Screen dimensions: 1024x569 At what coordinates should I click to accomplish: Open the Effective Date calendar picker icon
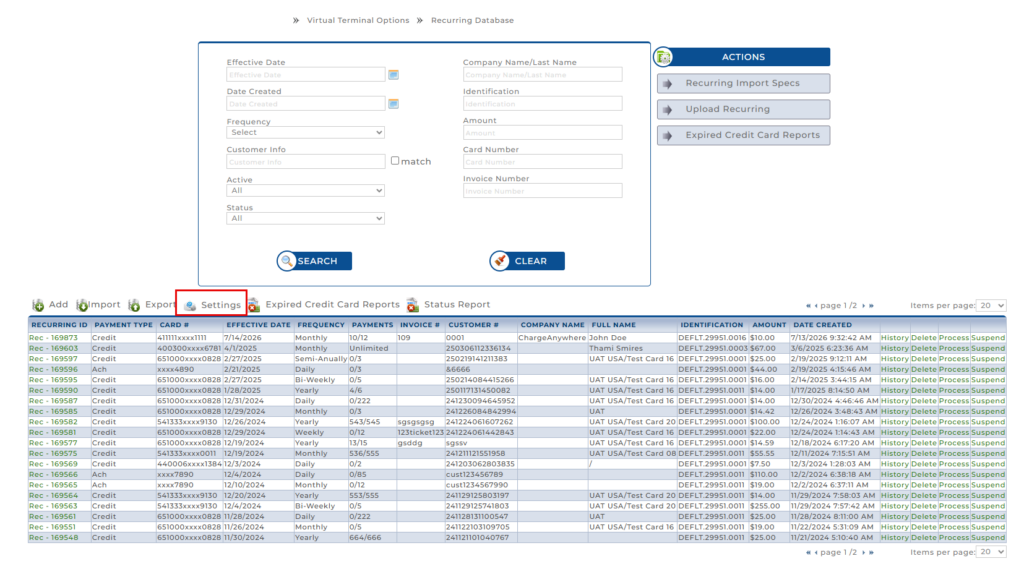coord(393,75)
